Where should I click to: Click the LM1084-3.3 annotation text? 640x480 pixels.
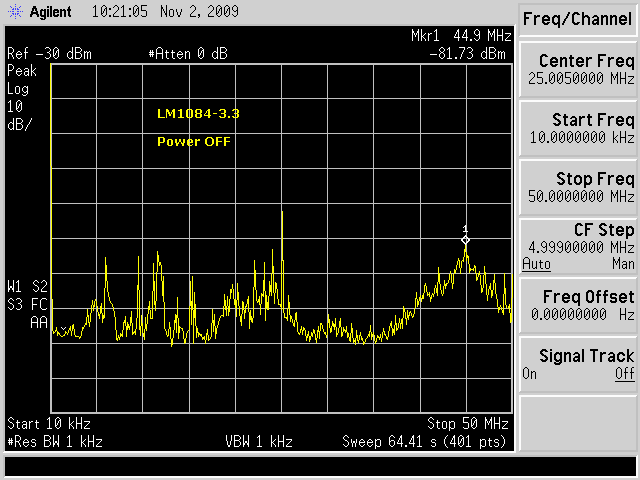coord(198,113)
